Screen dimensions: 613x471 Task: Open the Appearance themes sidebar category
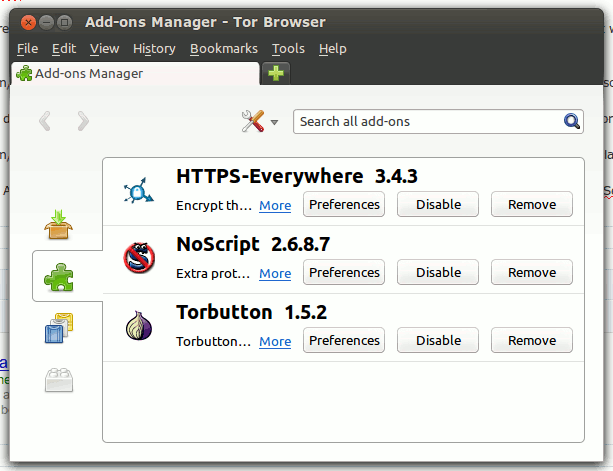[59, 328]
